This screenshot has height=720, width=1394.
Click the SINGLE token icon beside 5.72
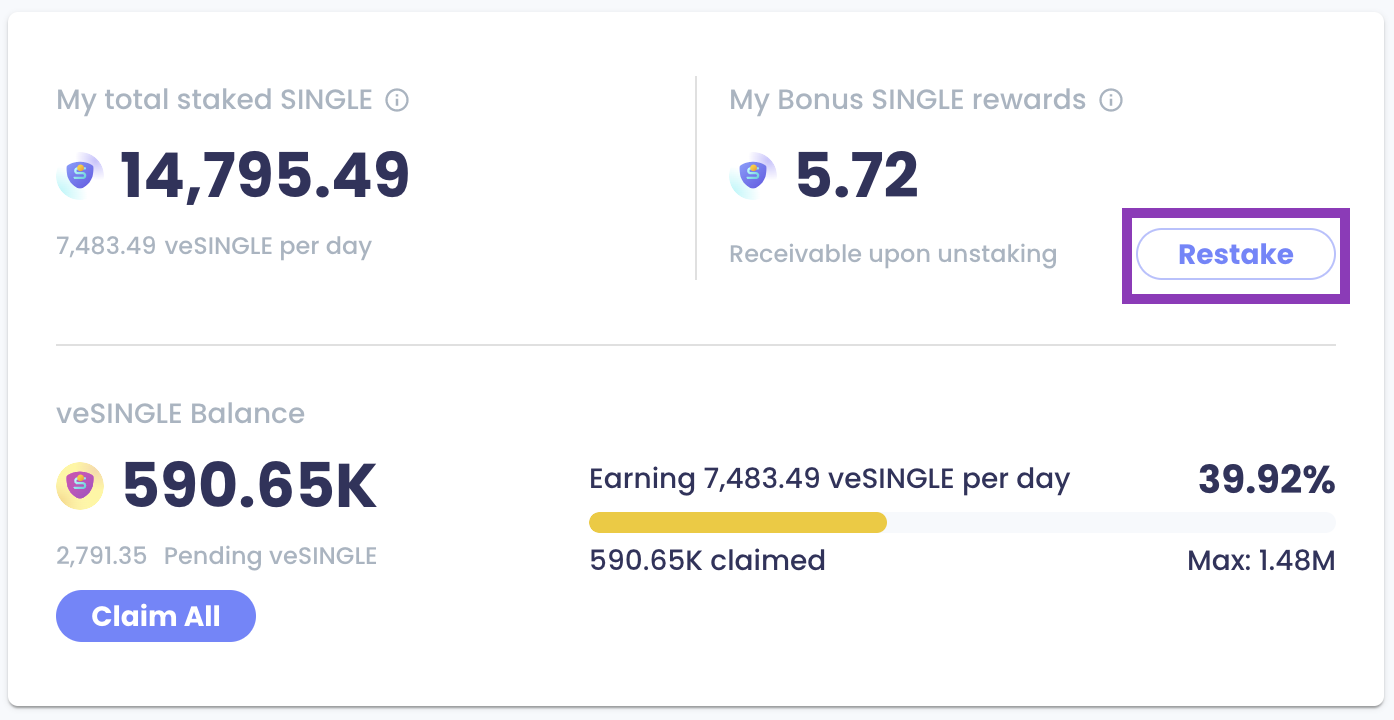point(752,176)
